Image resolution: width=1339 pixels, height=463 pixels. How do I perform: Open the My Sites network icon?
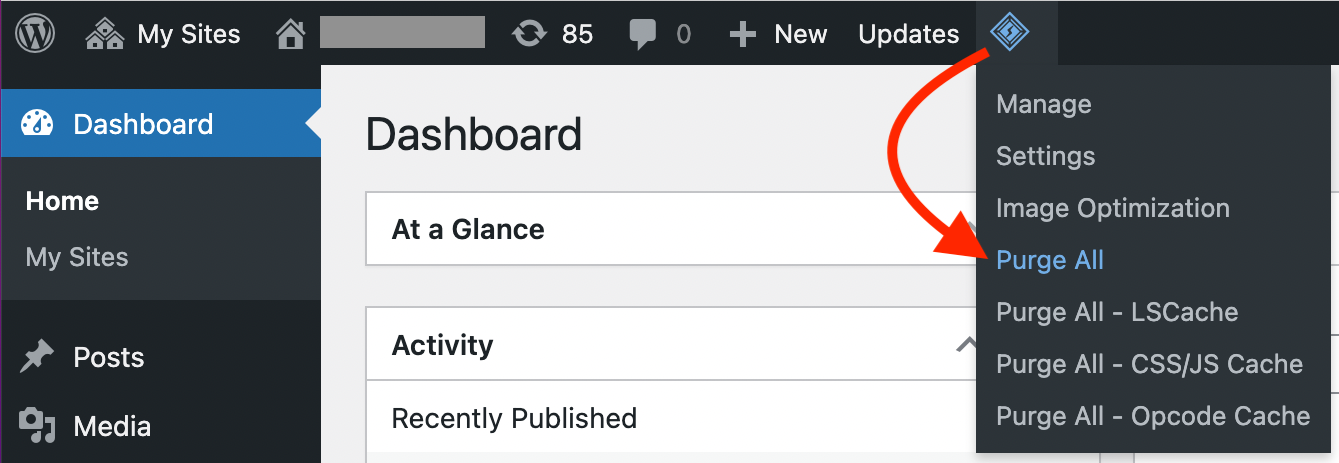(x=105, y=35)
